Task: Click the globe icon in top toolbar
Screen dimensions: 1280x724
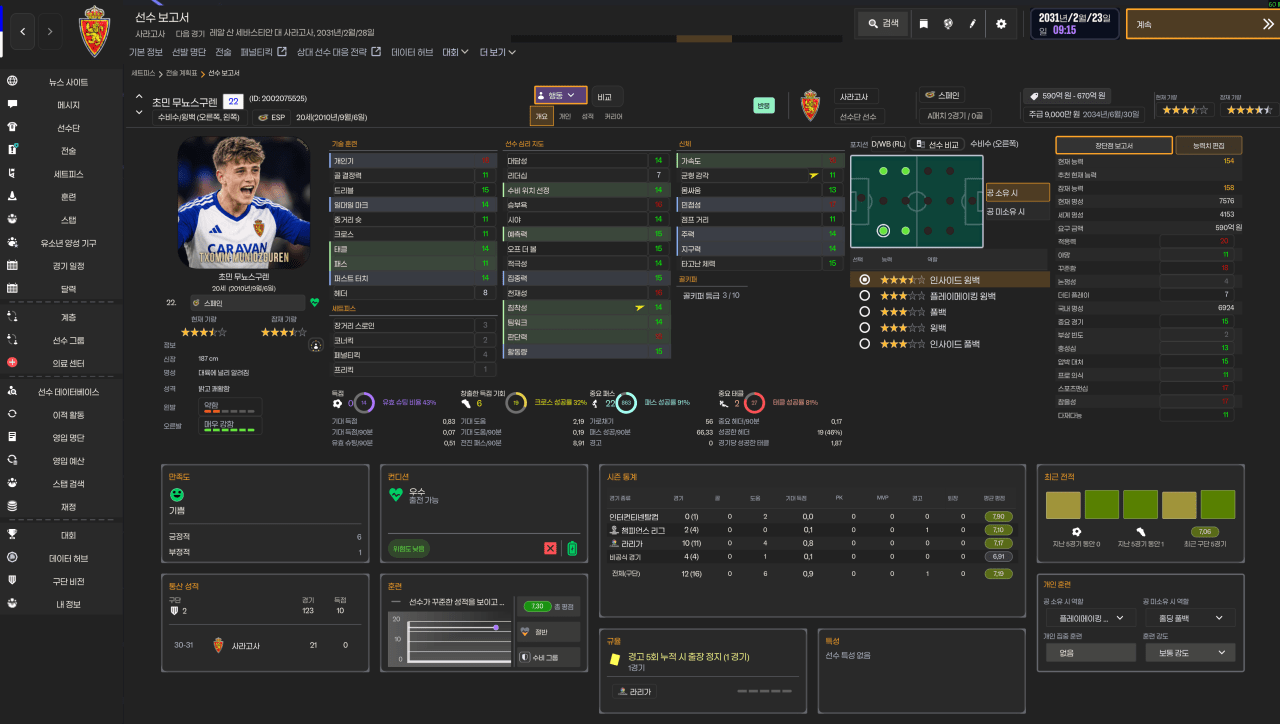Action: pos(948,23)
